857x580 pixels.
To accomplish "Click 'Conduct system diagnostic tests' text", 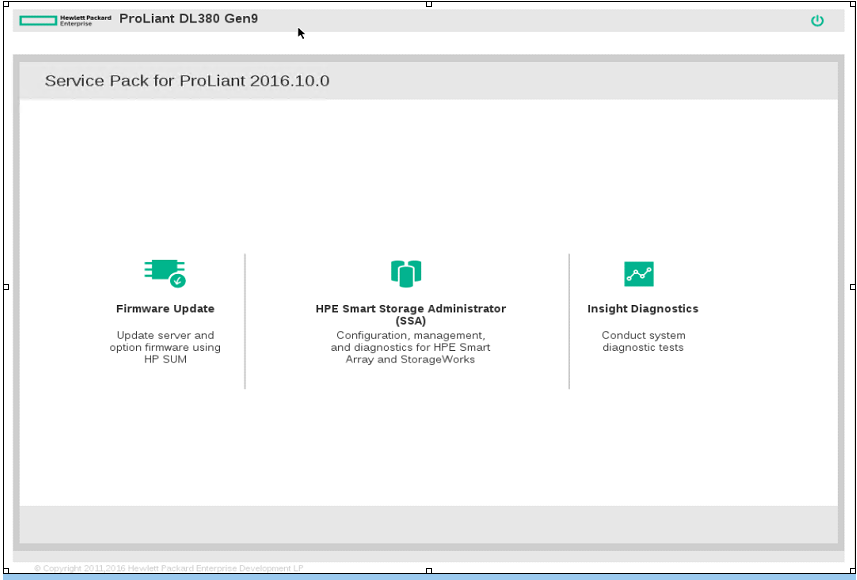I will click(x=643, y=341).
